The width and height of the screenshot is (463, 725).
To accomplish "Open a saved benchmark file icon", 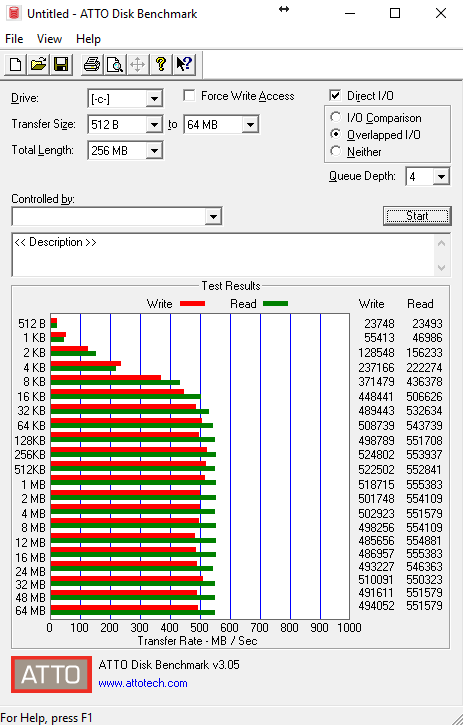I will tap(39, 64).
